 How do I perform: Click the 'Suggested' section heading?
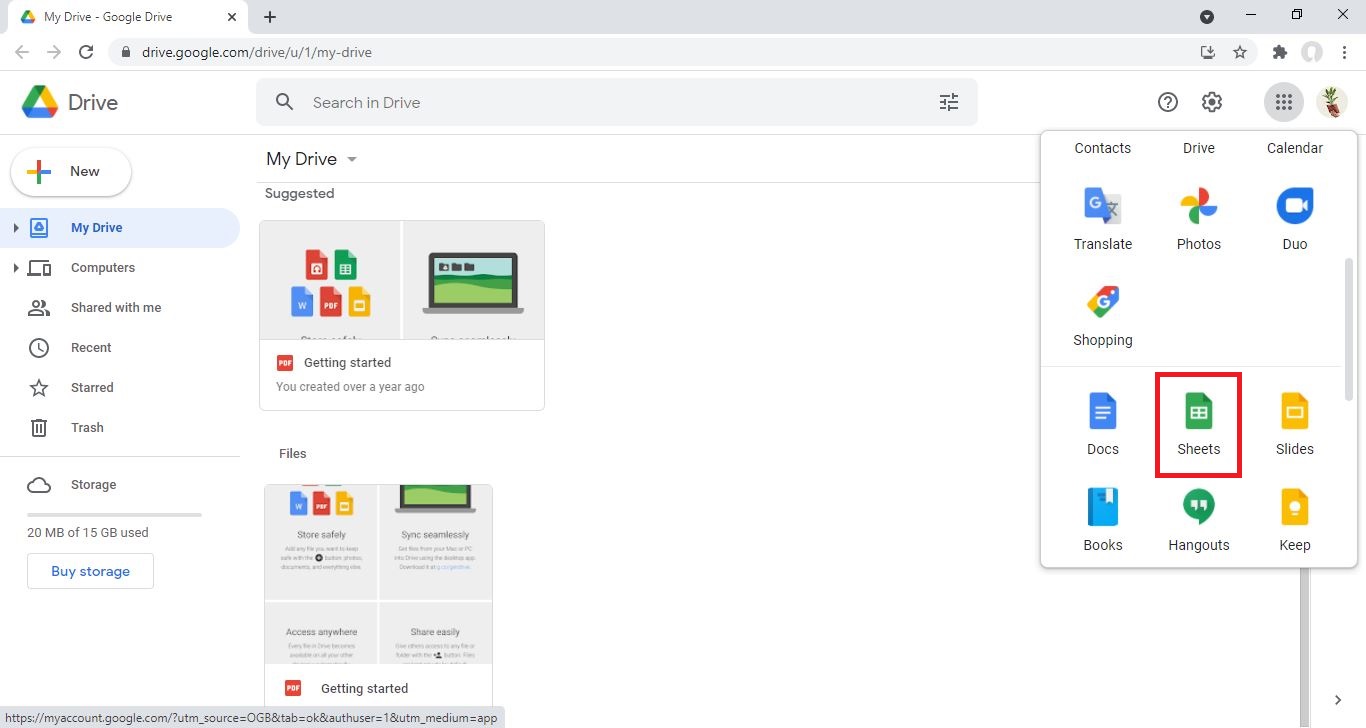click(300, 194)
